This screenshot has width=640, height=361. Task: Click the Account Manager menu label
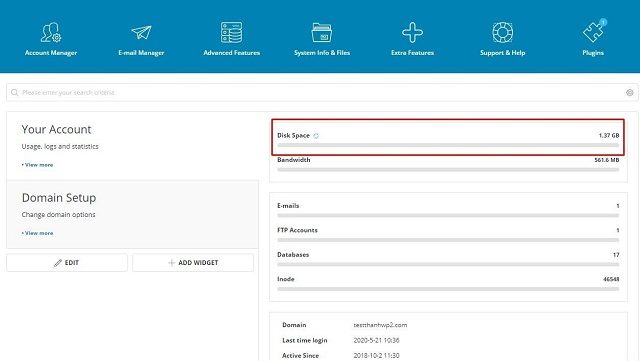click(x=51, y=53)
